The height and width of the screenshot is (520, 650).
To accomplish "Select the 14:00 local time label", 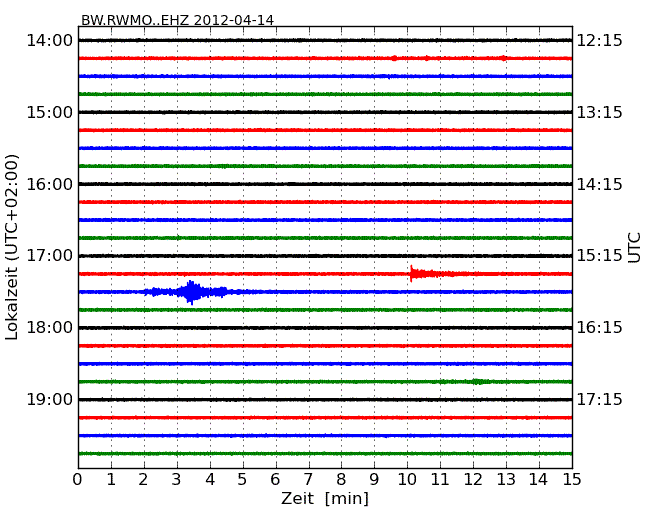I will coord(49,41).
